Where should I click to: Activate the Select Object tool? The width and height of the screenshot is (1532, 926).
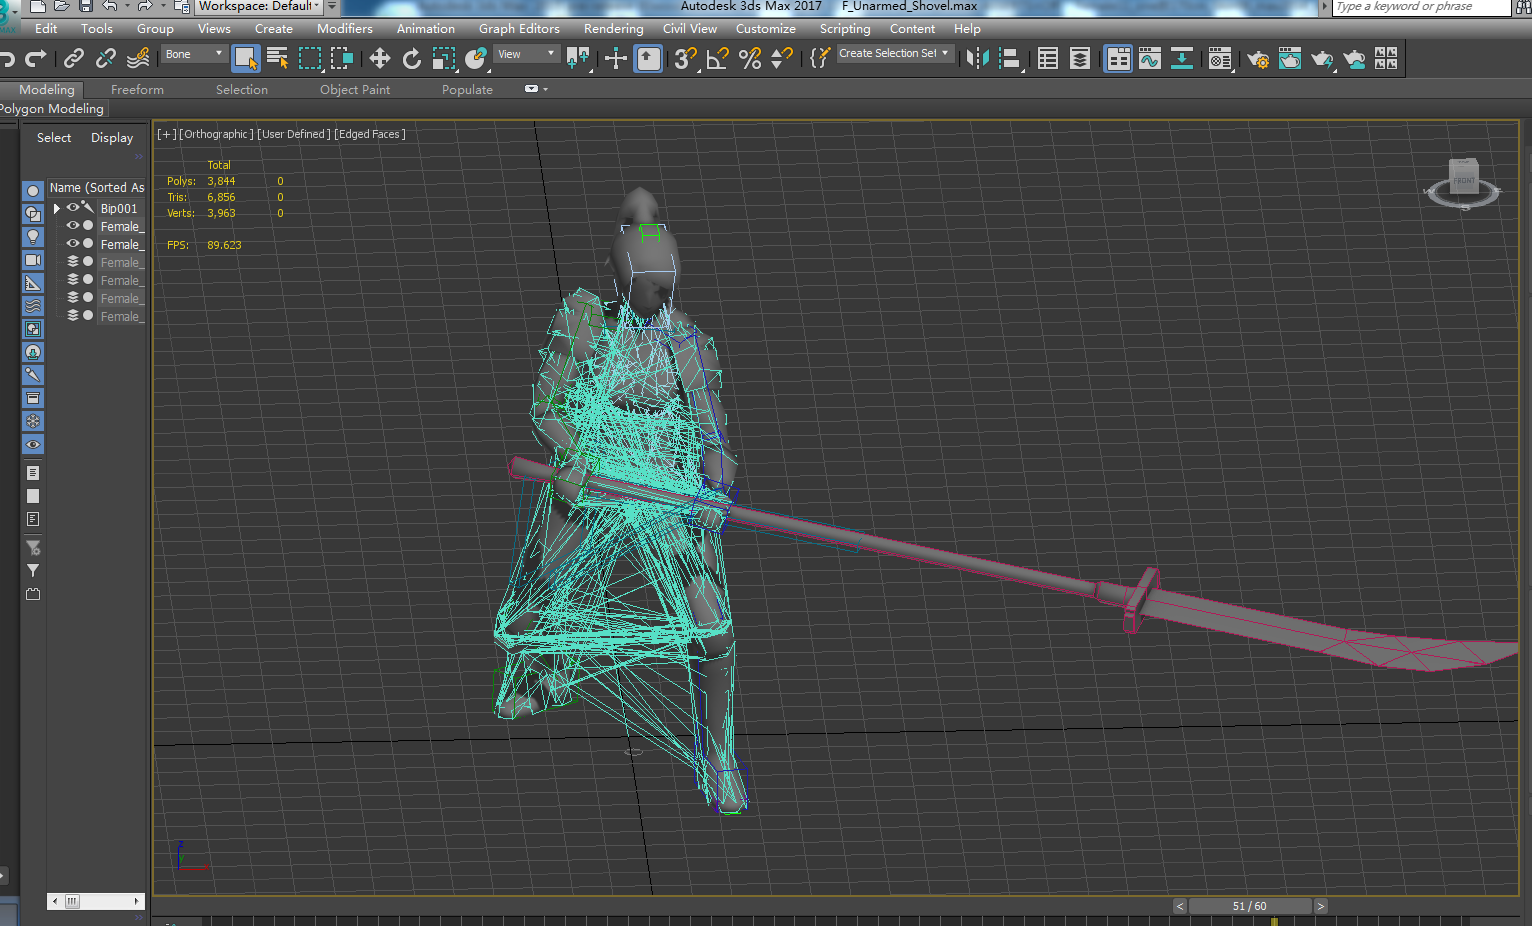coord(245,59)
